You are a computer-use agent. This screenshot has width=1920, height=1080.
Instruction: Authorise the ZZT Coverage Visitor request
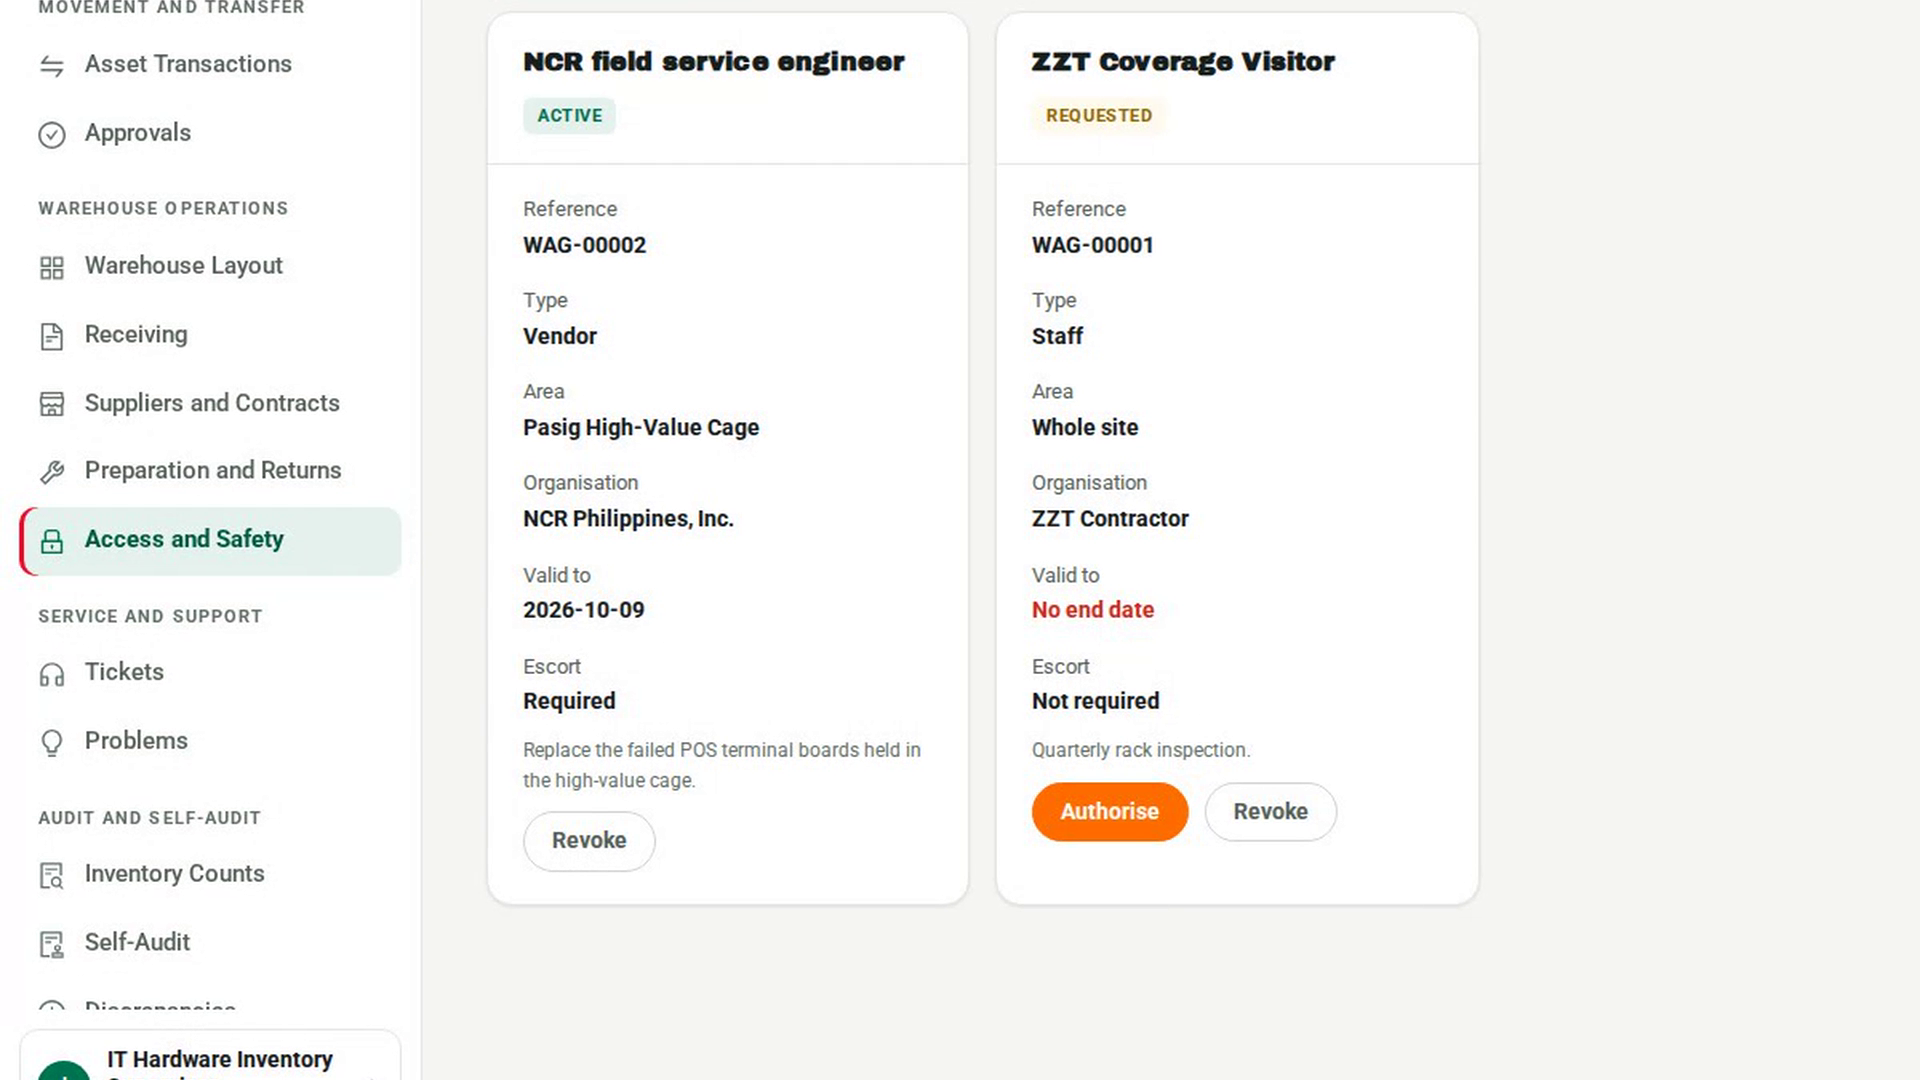tap(1110, 811)
